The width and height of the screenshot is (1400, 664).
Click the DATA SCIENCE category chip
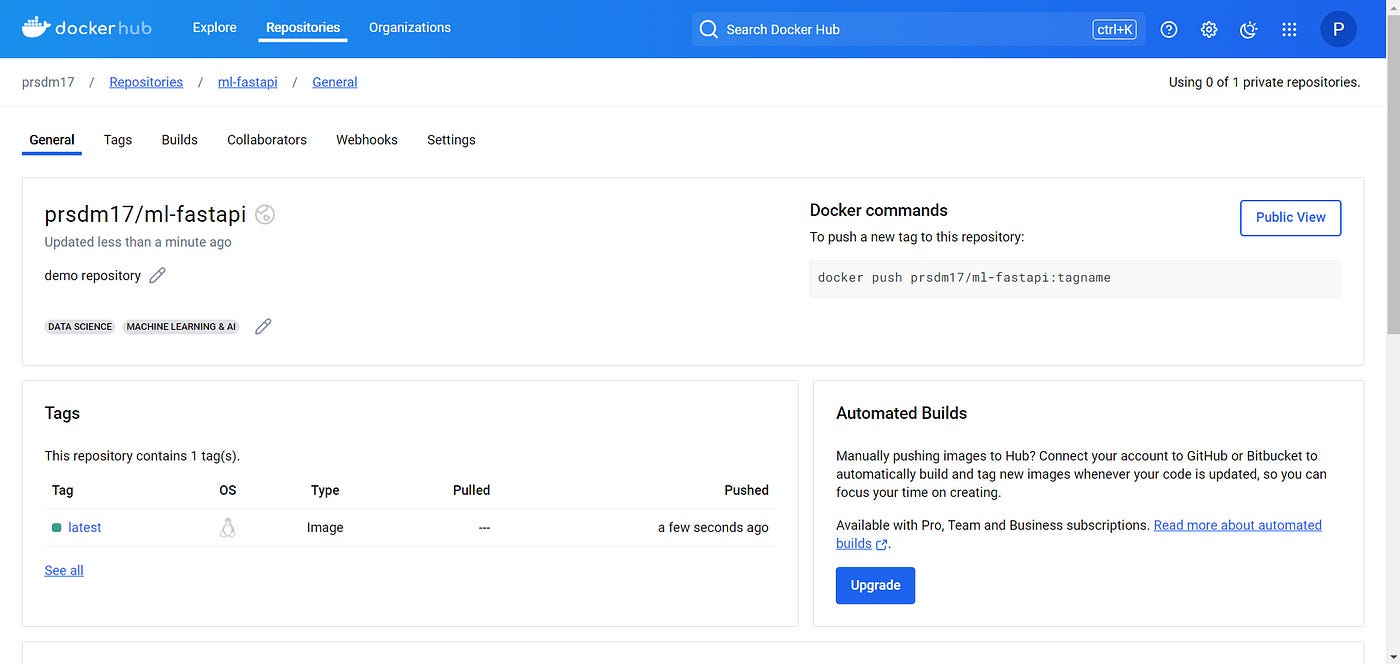(x=80, y=326)
